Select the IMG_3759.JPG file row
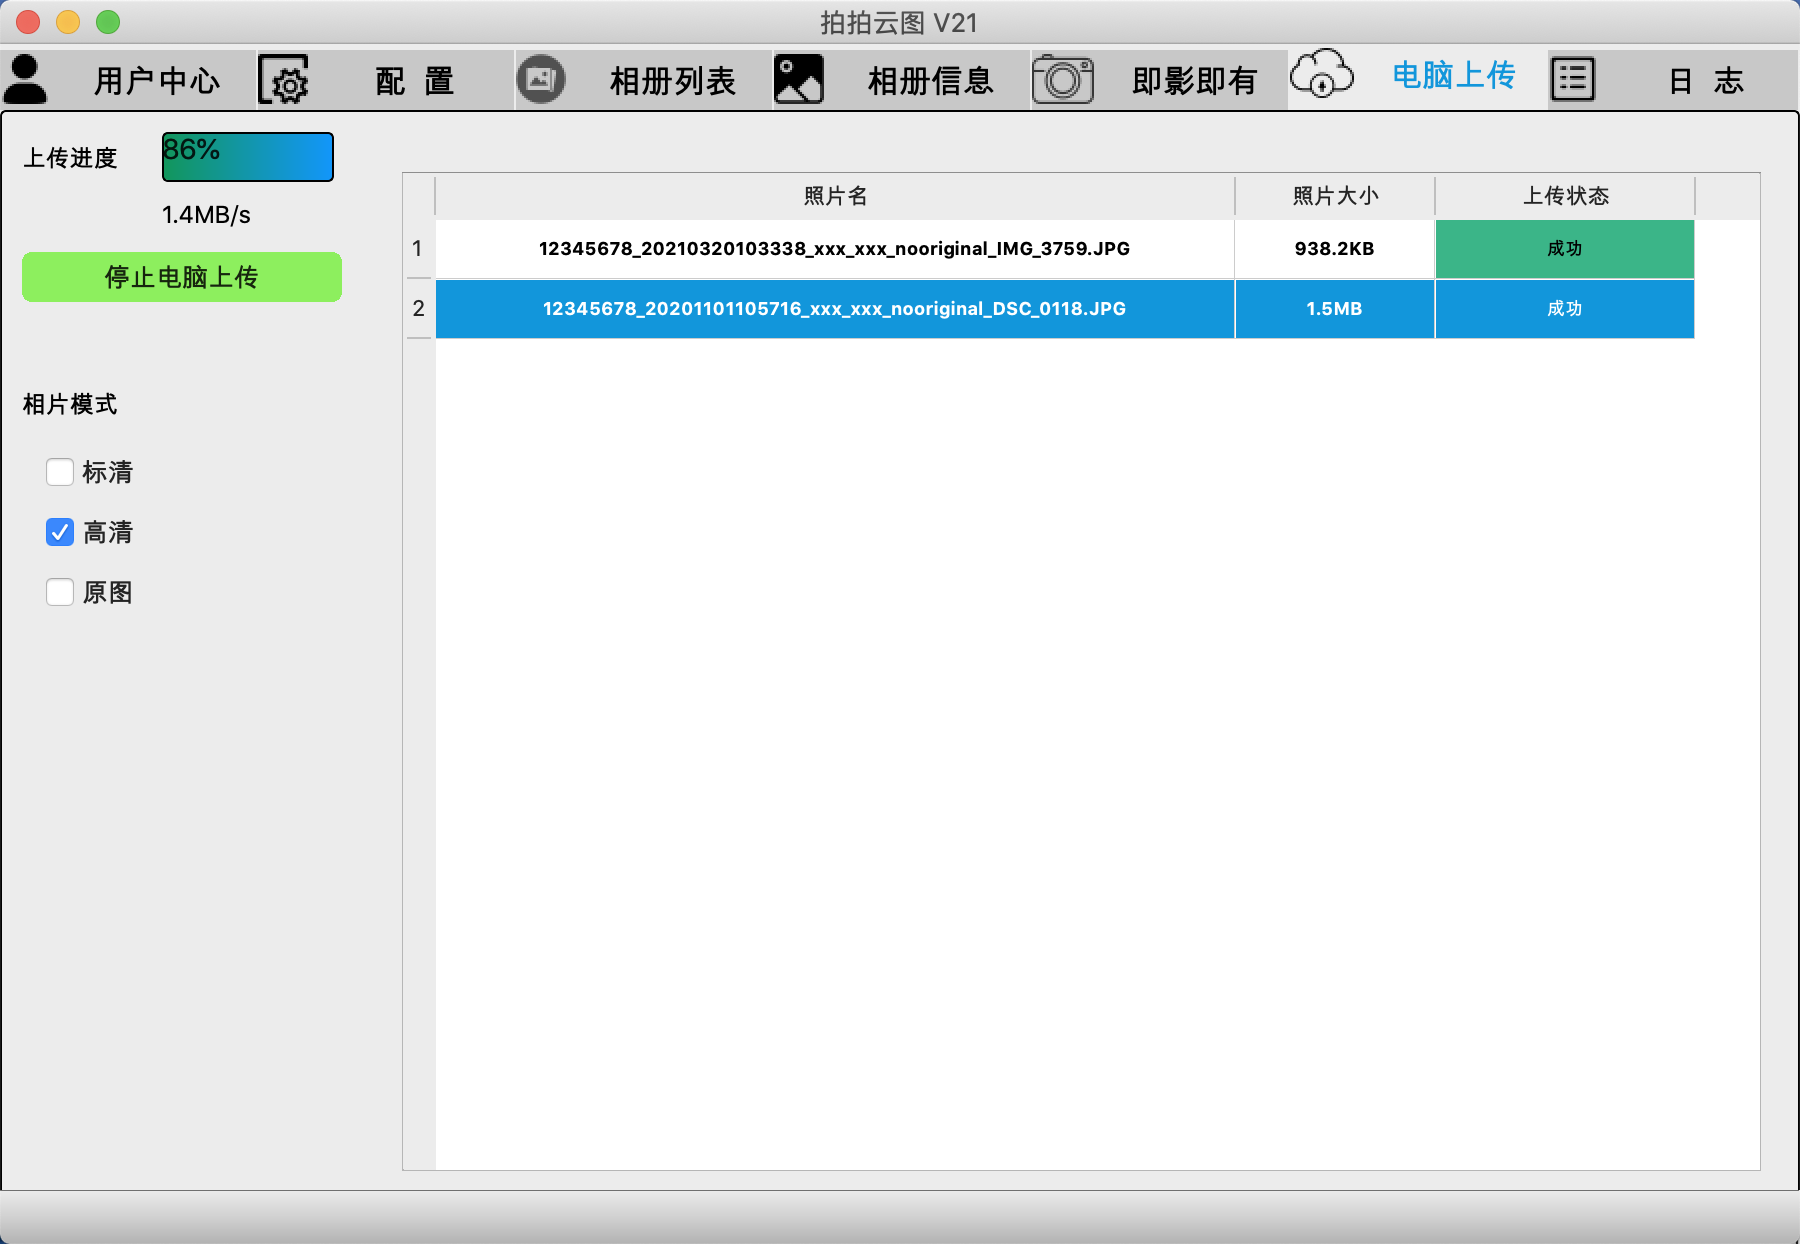 point(834,249)
